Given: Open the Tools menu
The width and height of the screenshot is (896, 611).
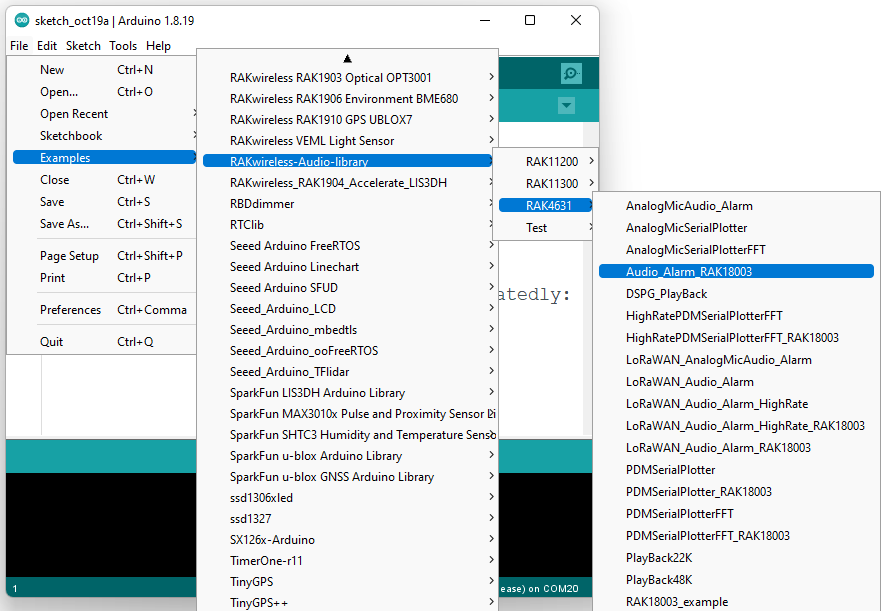Looking at the screenshot, I should click(x=123, y=46).
